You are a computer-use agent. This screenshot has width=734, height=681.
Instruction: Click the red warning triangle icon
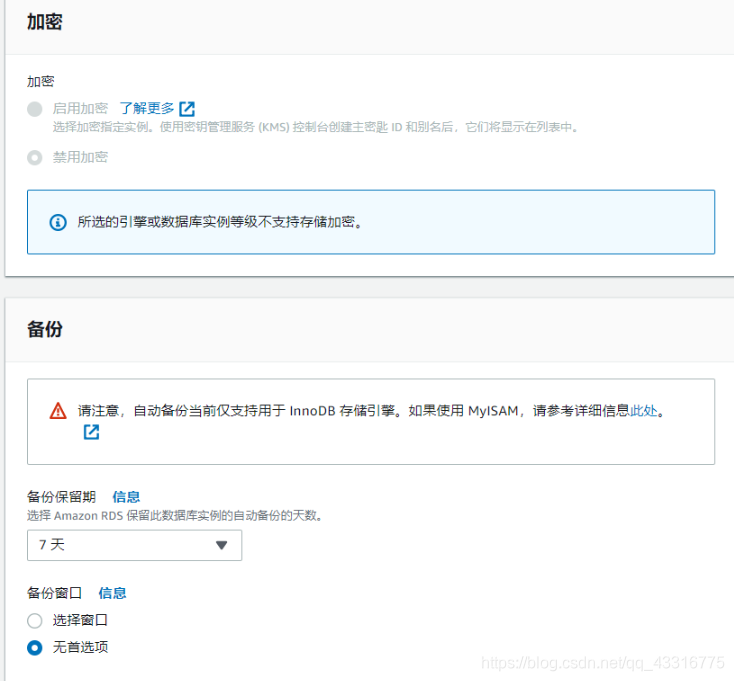click(58, 411)
